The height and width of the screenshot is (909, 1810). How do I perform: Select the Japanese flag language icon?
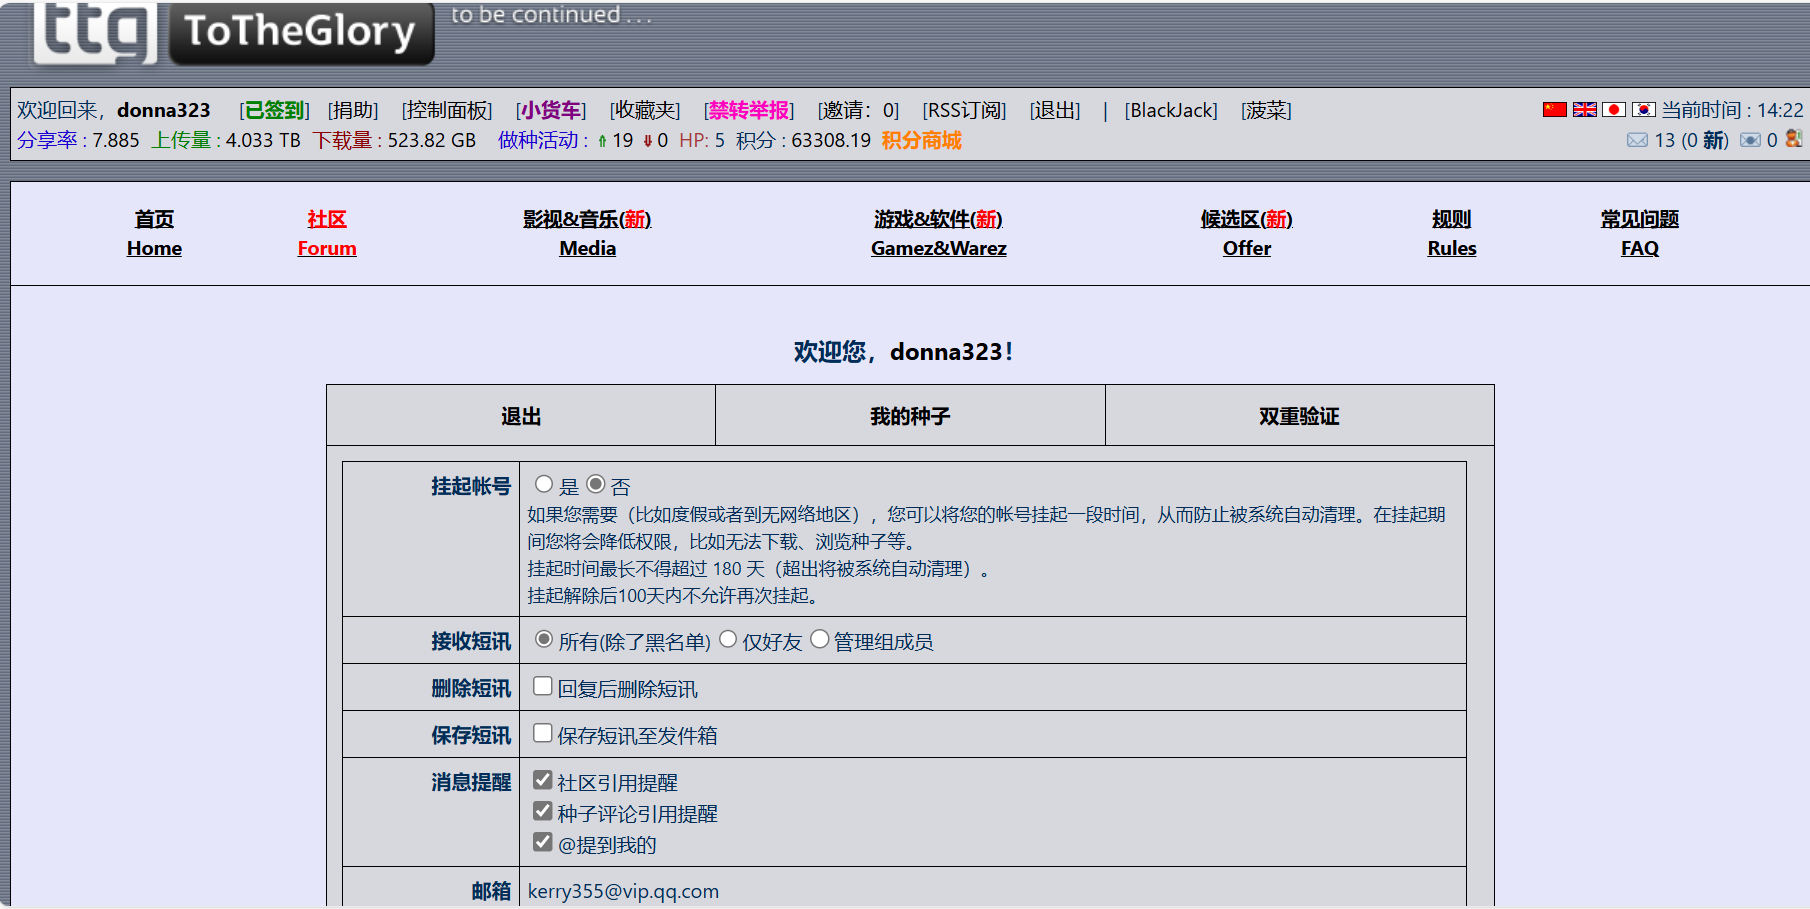coord(1613,110)
